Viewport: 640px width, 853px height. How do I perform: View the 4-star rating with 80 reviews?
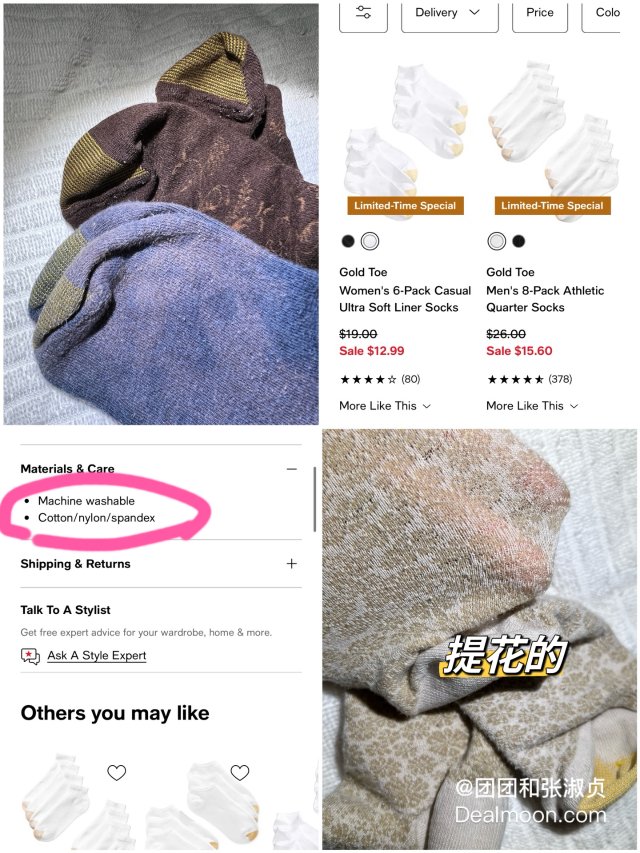[380, 379]
